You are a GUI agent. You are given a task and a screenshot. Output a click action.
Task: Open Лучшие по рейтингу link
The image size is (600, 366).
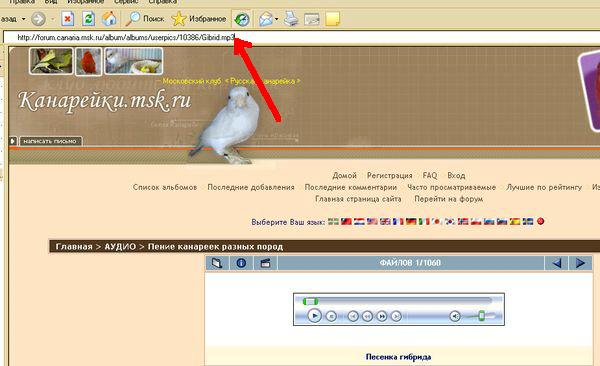(544, 187)
